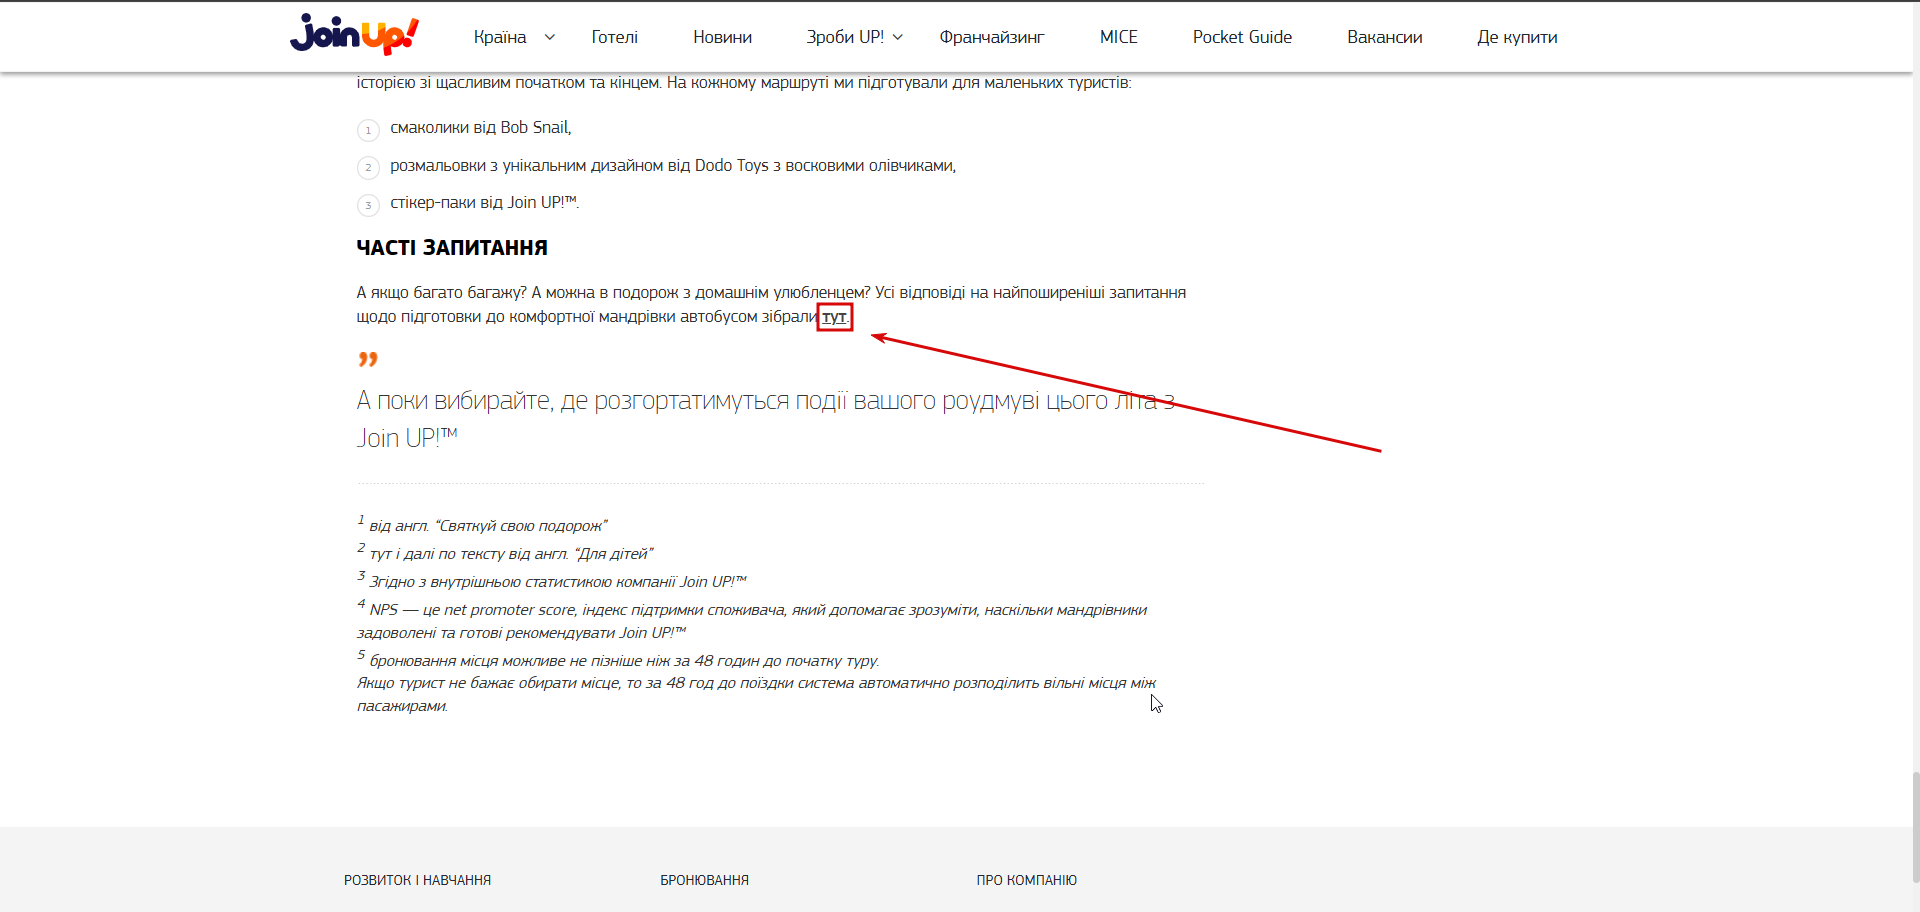Click the БРОНЮВАННЯ footer heading

704,880
